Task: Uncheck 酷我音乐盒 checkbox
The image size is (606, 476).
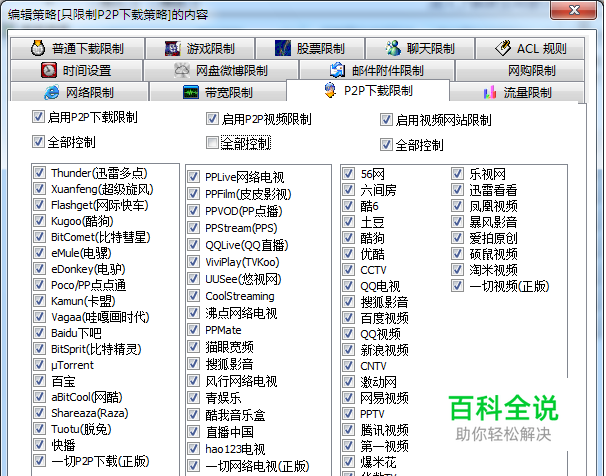Action: 193,415
